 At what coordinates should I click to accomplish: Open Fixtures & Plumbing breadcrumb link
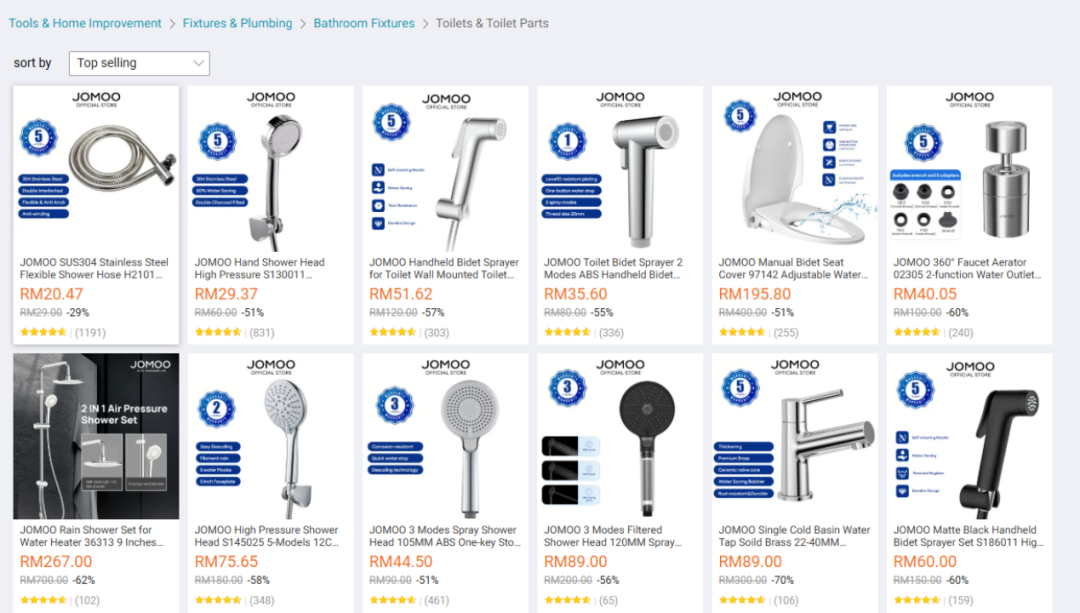(237, 23)
